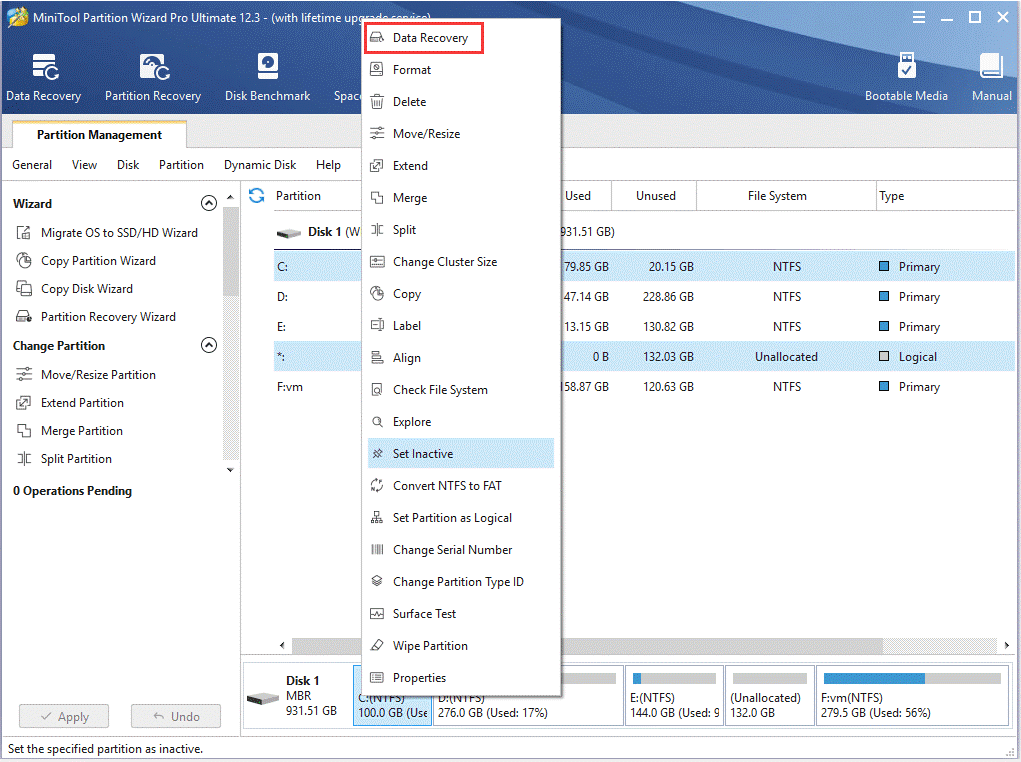This screenshot has width=1021, height=762.
Task: Open the Dynamic Disk menu
Action: point(259,164)
